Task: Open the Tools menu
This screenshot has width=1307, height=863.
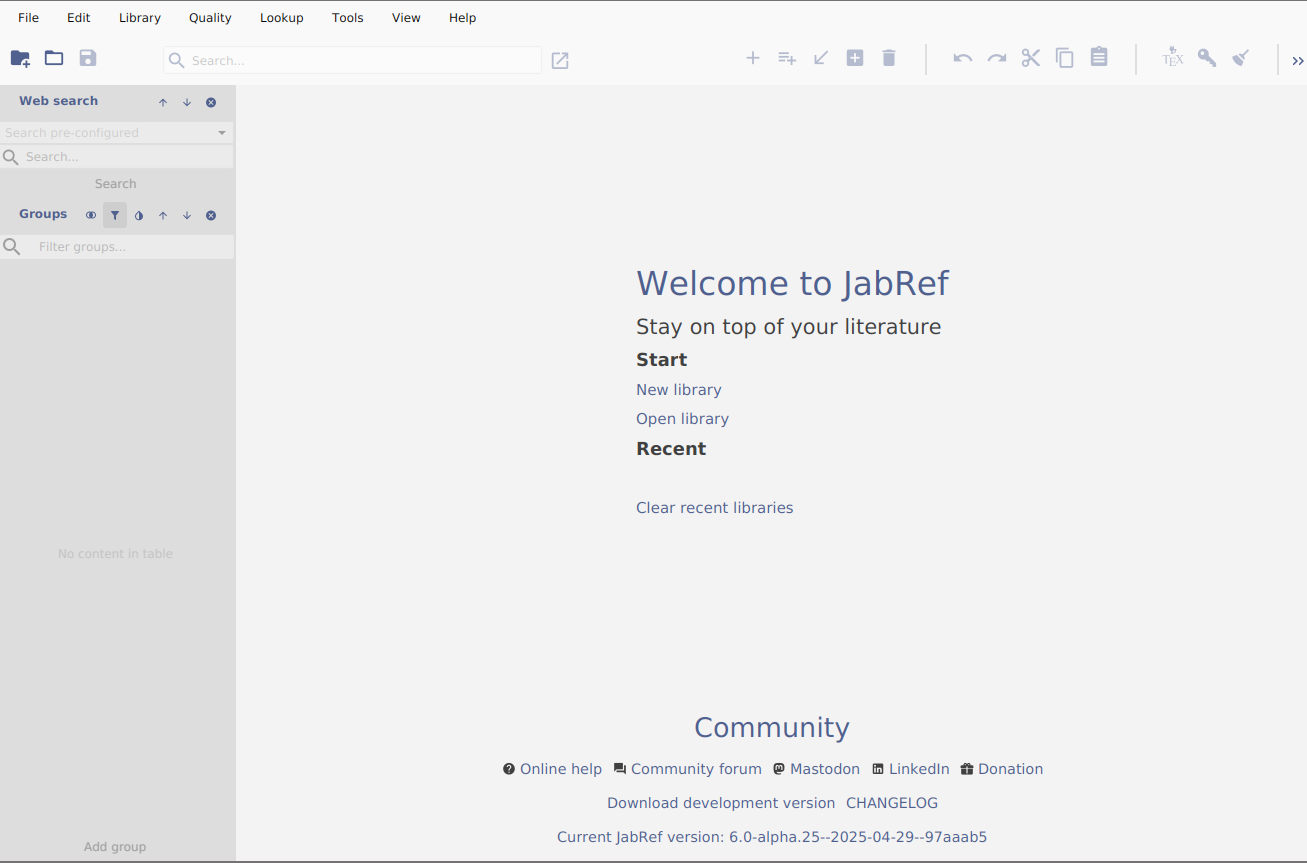Action: [x=348, y=18]
